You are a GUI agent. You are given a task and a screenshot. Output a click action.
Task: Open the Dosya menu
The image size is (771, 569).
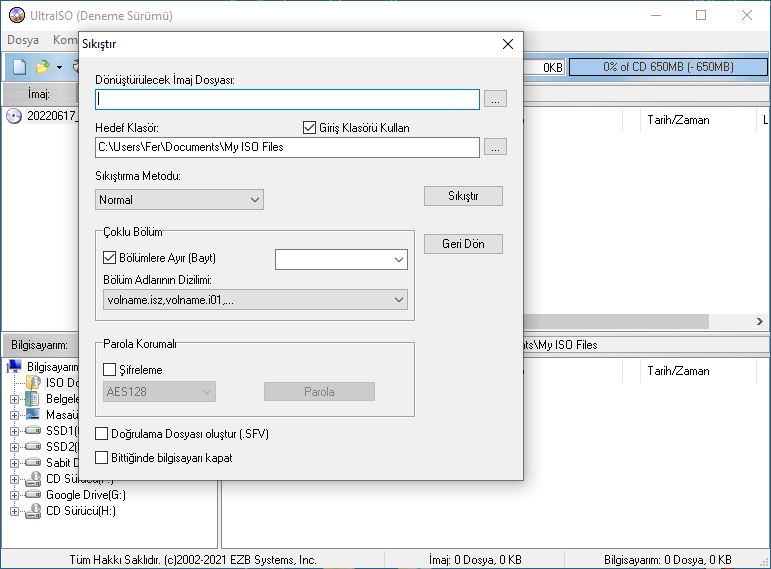tap(23, 40)
